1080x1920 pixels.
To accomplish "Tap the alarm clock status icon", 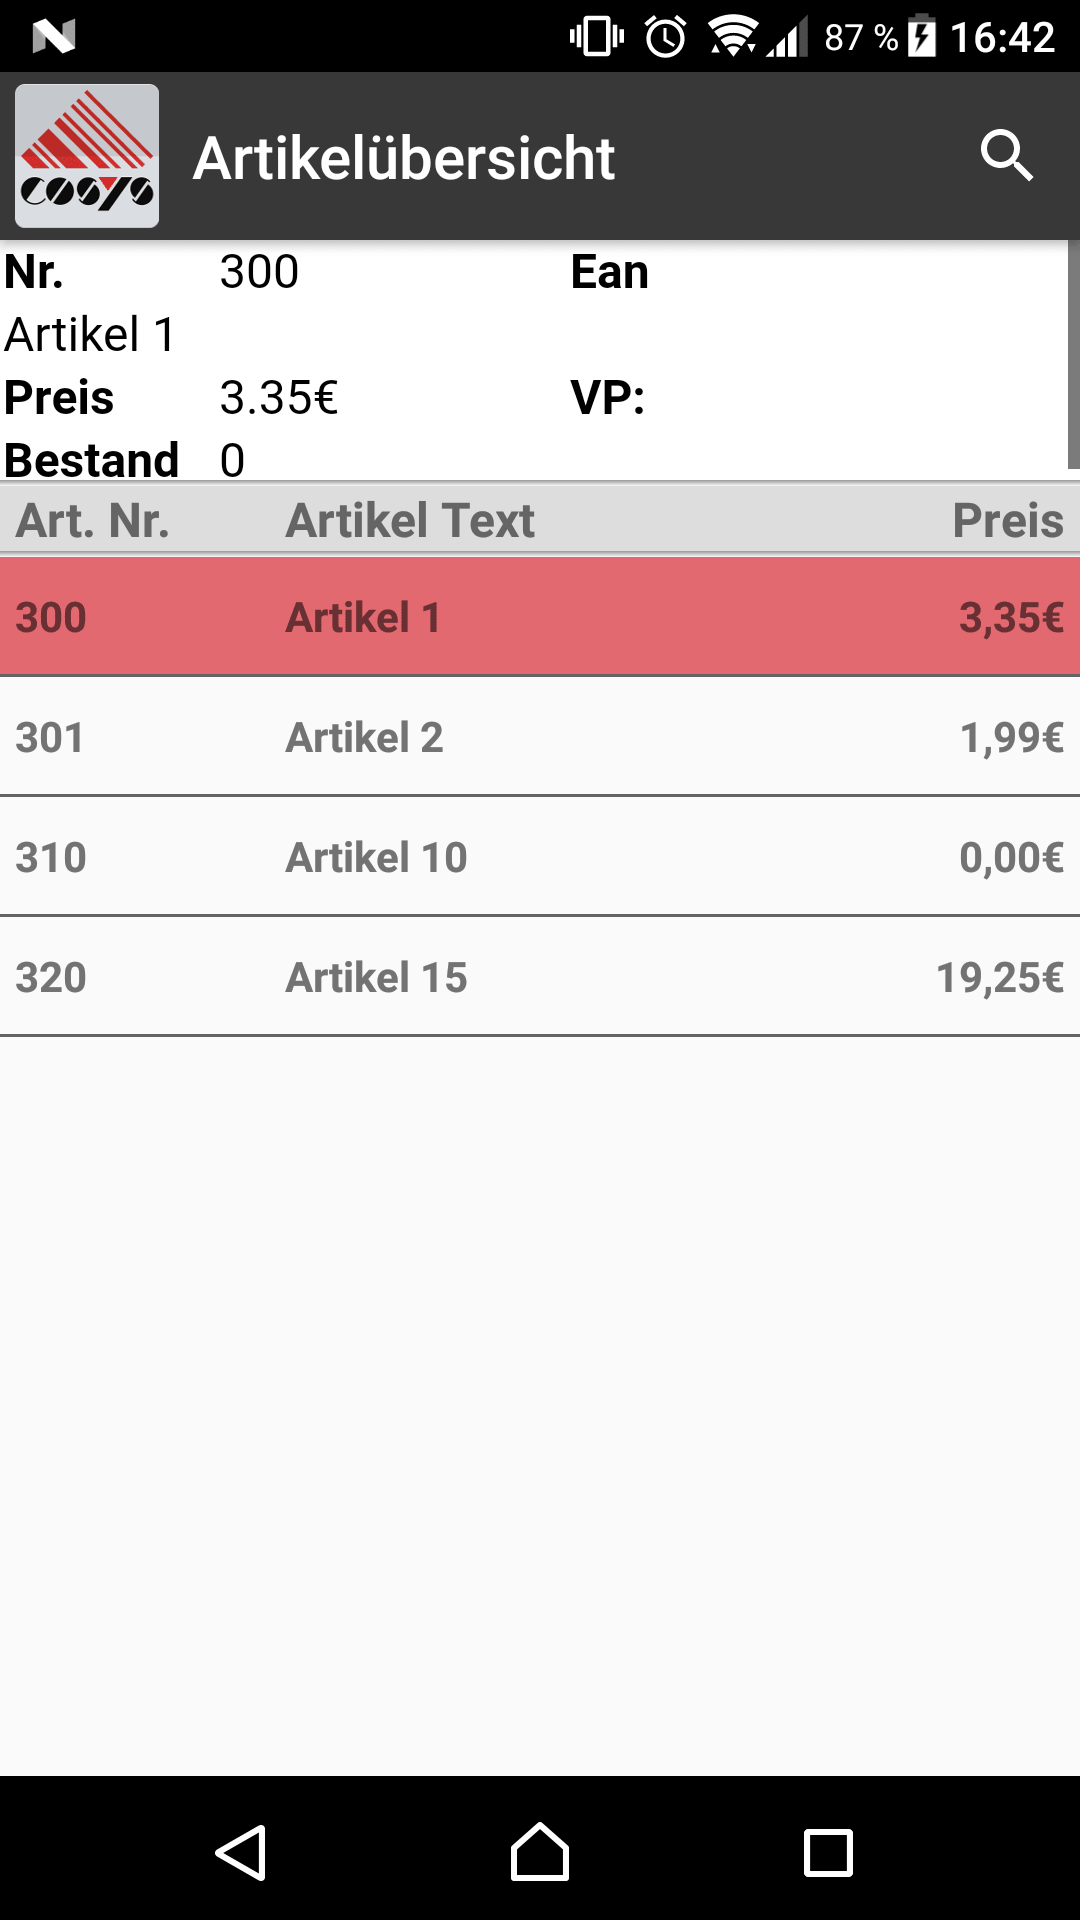I will pos(665,37).
